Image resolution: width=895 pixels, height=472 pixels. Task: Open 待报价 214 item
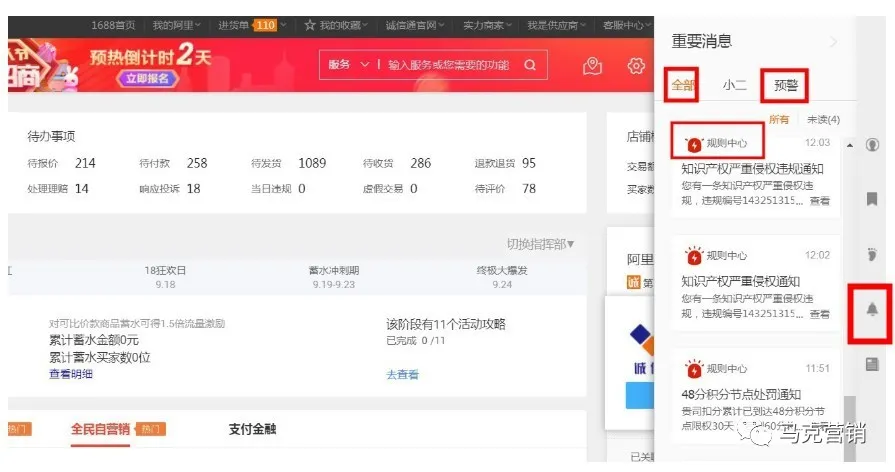(61, 163)
